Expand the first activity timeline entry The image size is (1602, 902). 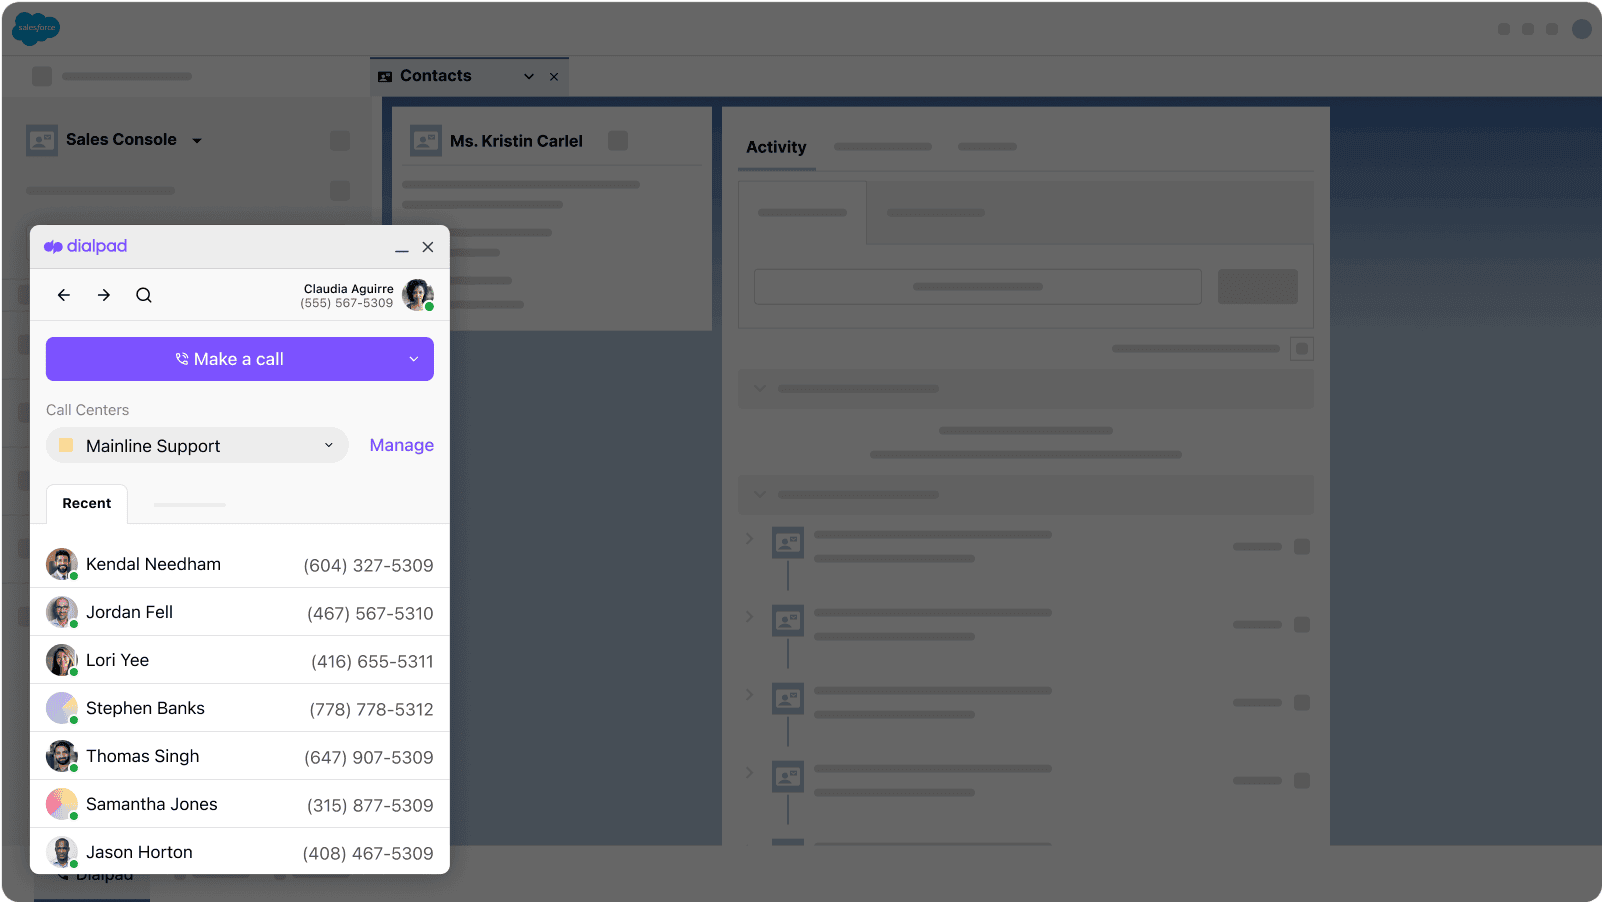pyautogui.click(x=749, y=537)
